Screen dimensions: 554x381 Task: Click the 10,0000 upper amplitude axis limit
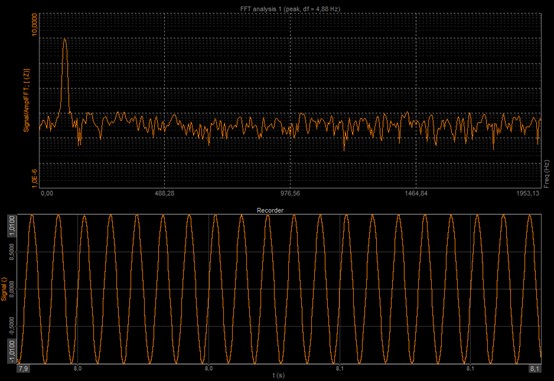[x=35, y=24]
